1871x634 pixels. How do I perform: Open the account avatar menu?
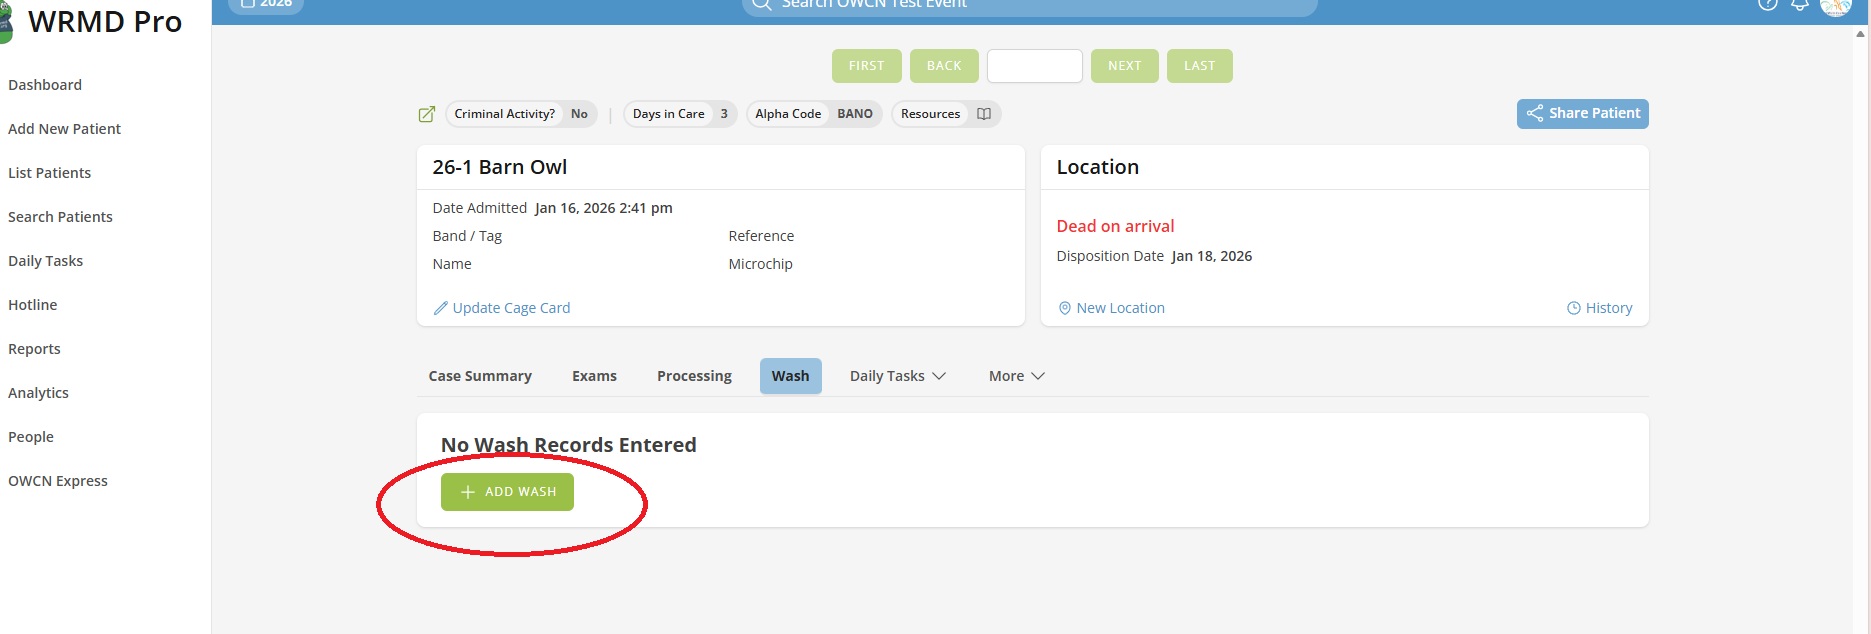[1836, 6]
